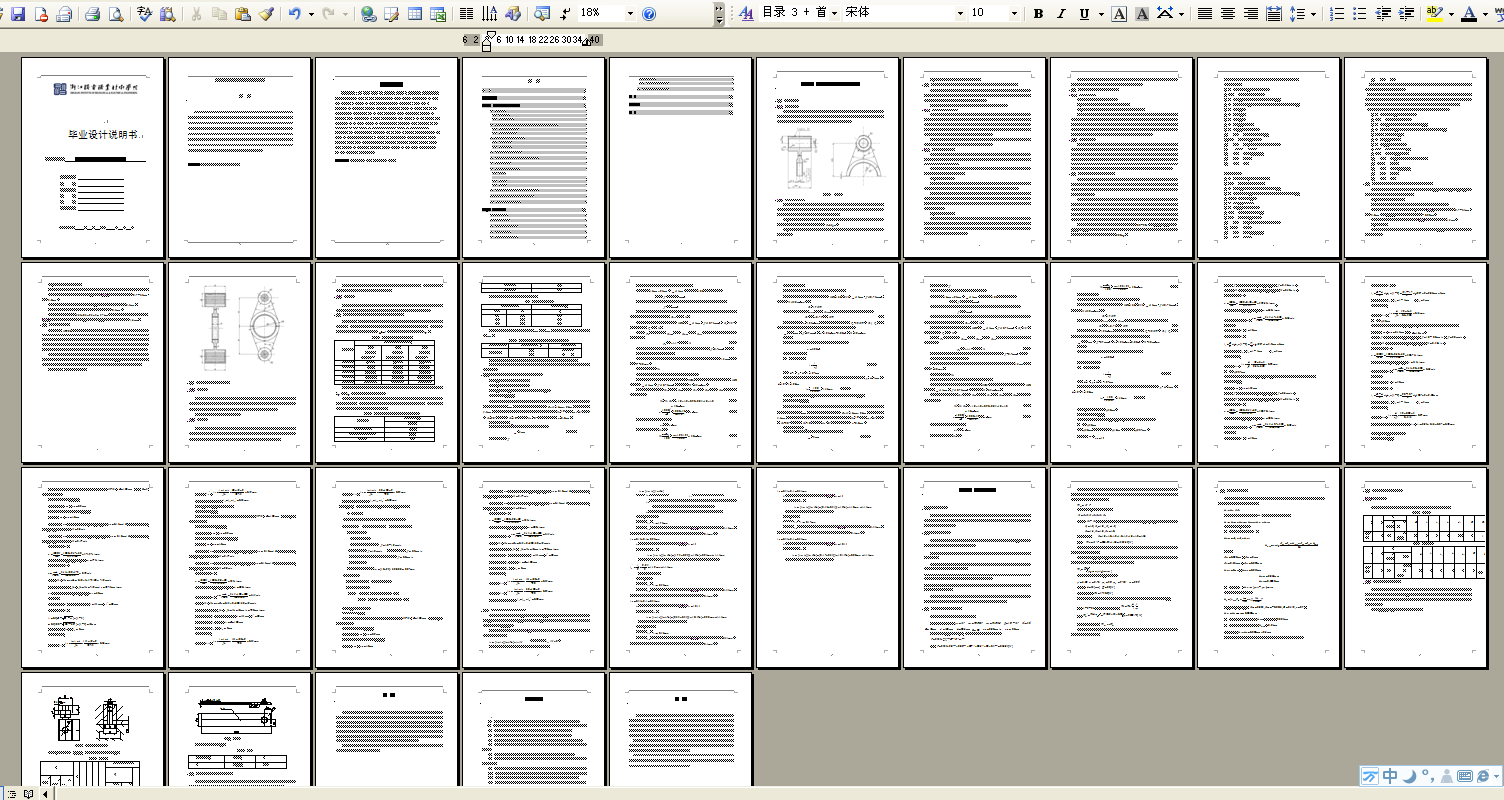Click the first-line indent marker on ruler
This screenshot has height=800, width=1504.
[489, 35]
